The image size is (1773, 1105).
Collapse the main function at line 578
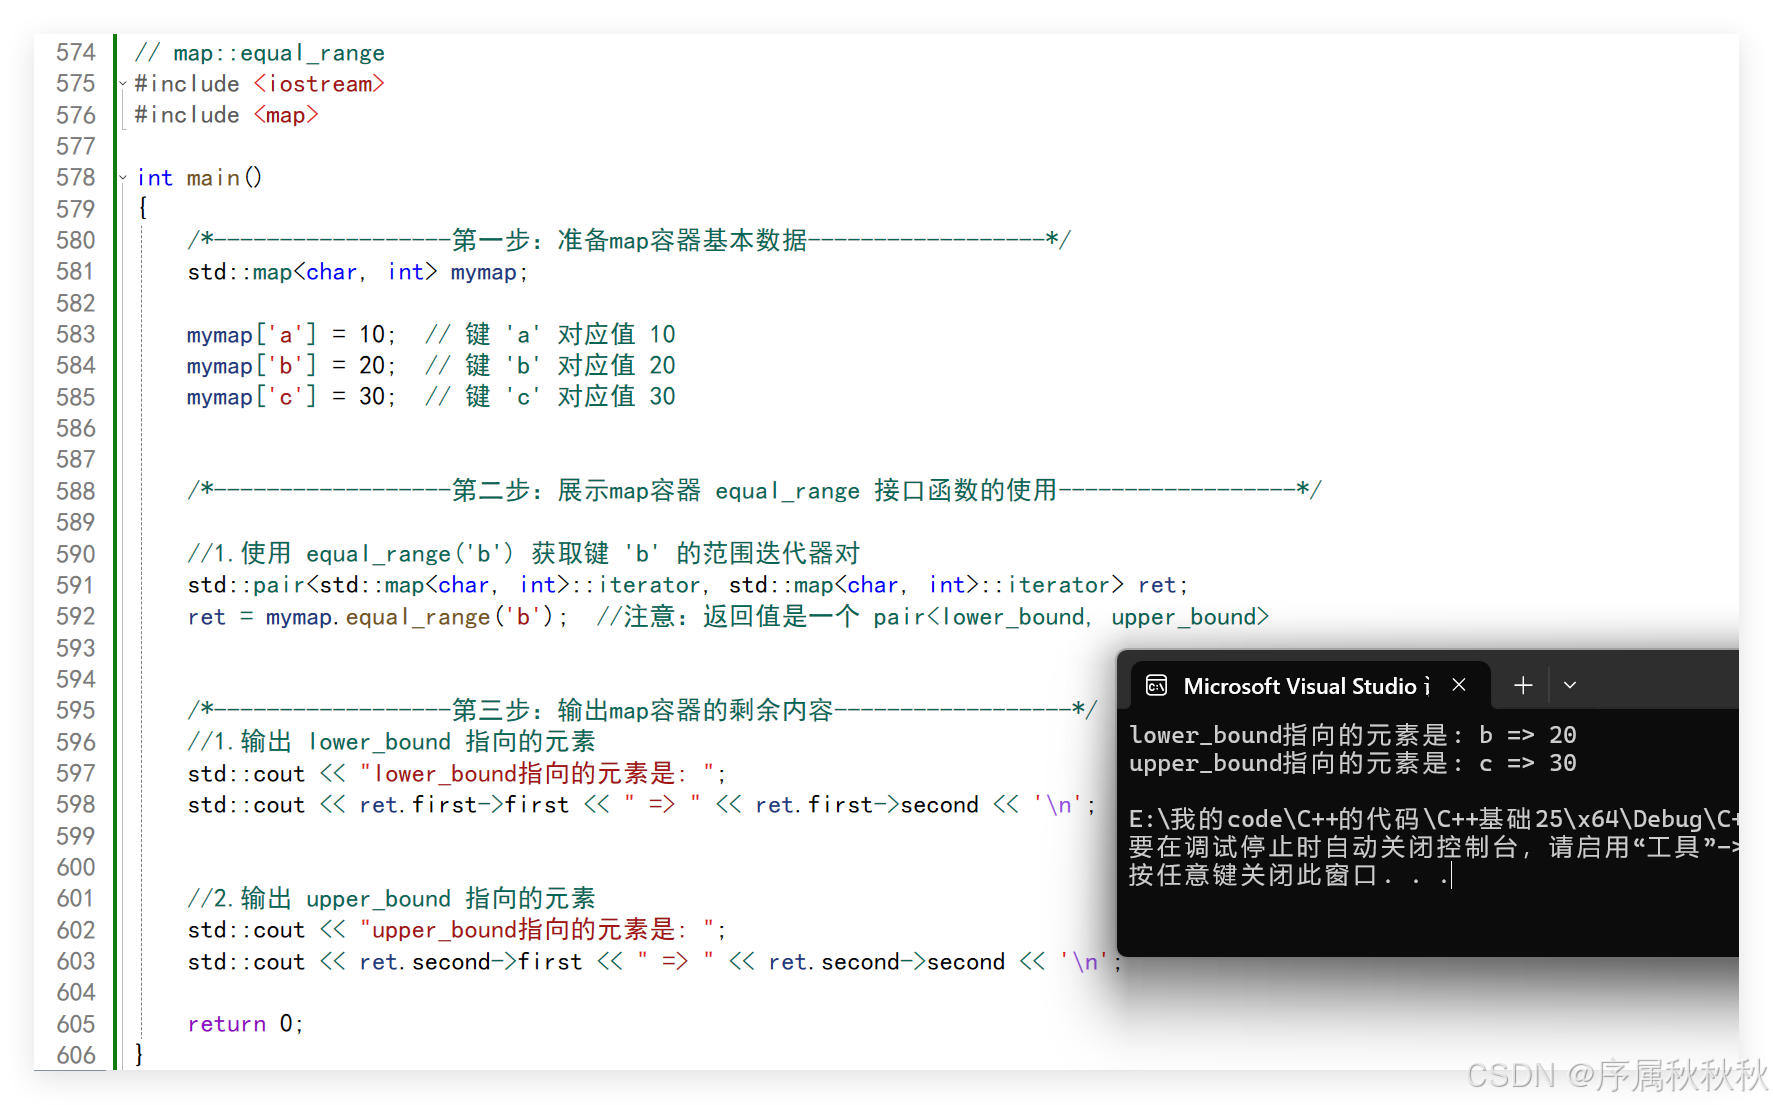(x=123, y=177)
